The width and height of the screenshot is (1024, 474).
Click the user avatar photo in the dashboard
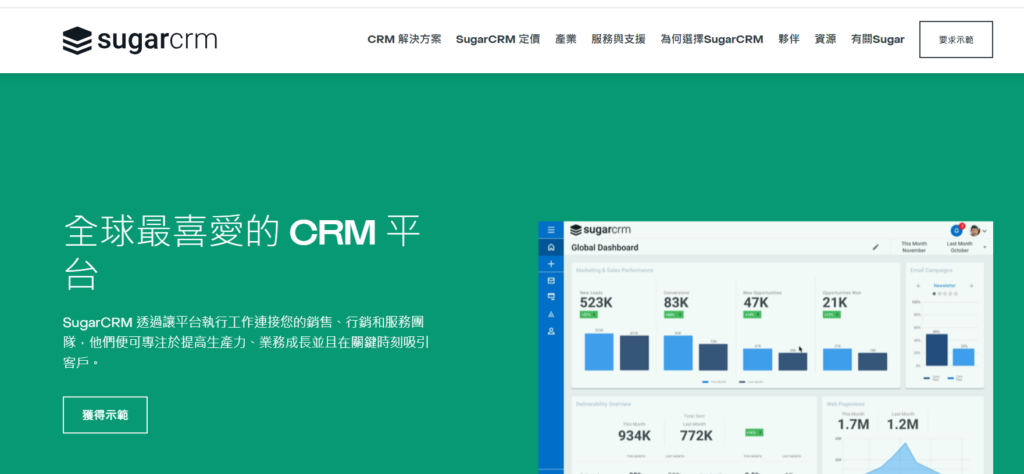click(x=974, y=230)
